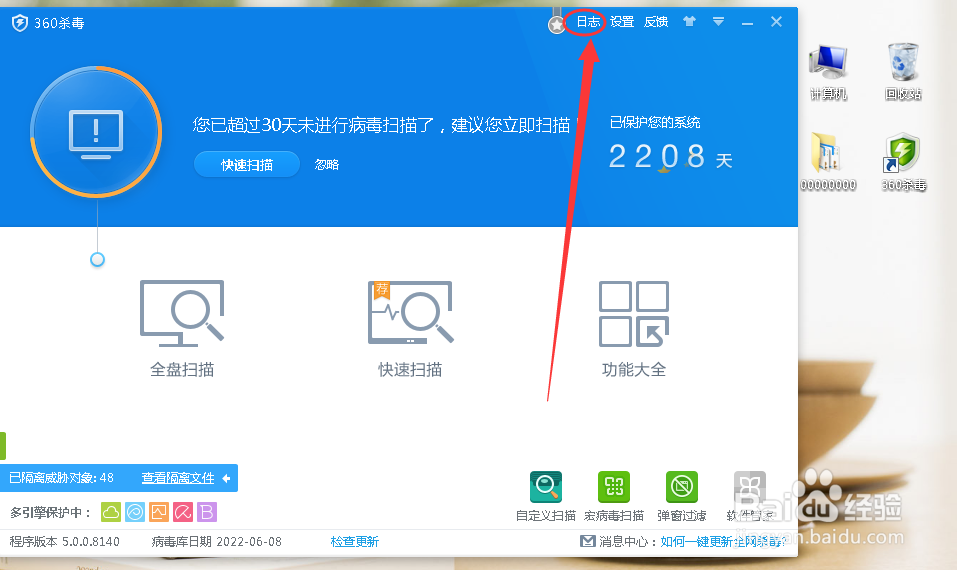
Task: Click the 2208 天 protection days counter
Action: (x=670, y=157)
